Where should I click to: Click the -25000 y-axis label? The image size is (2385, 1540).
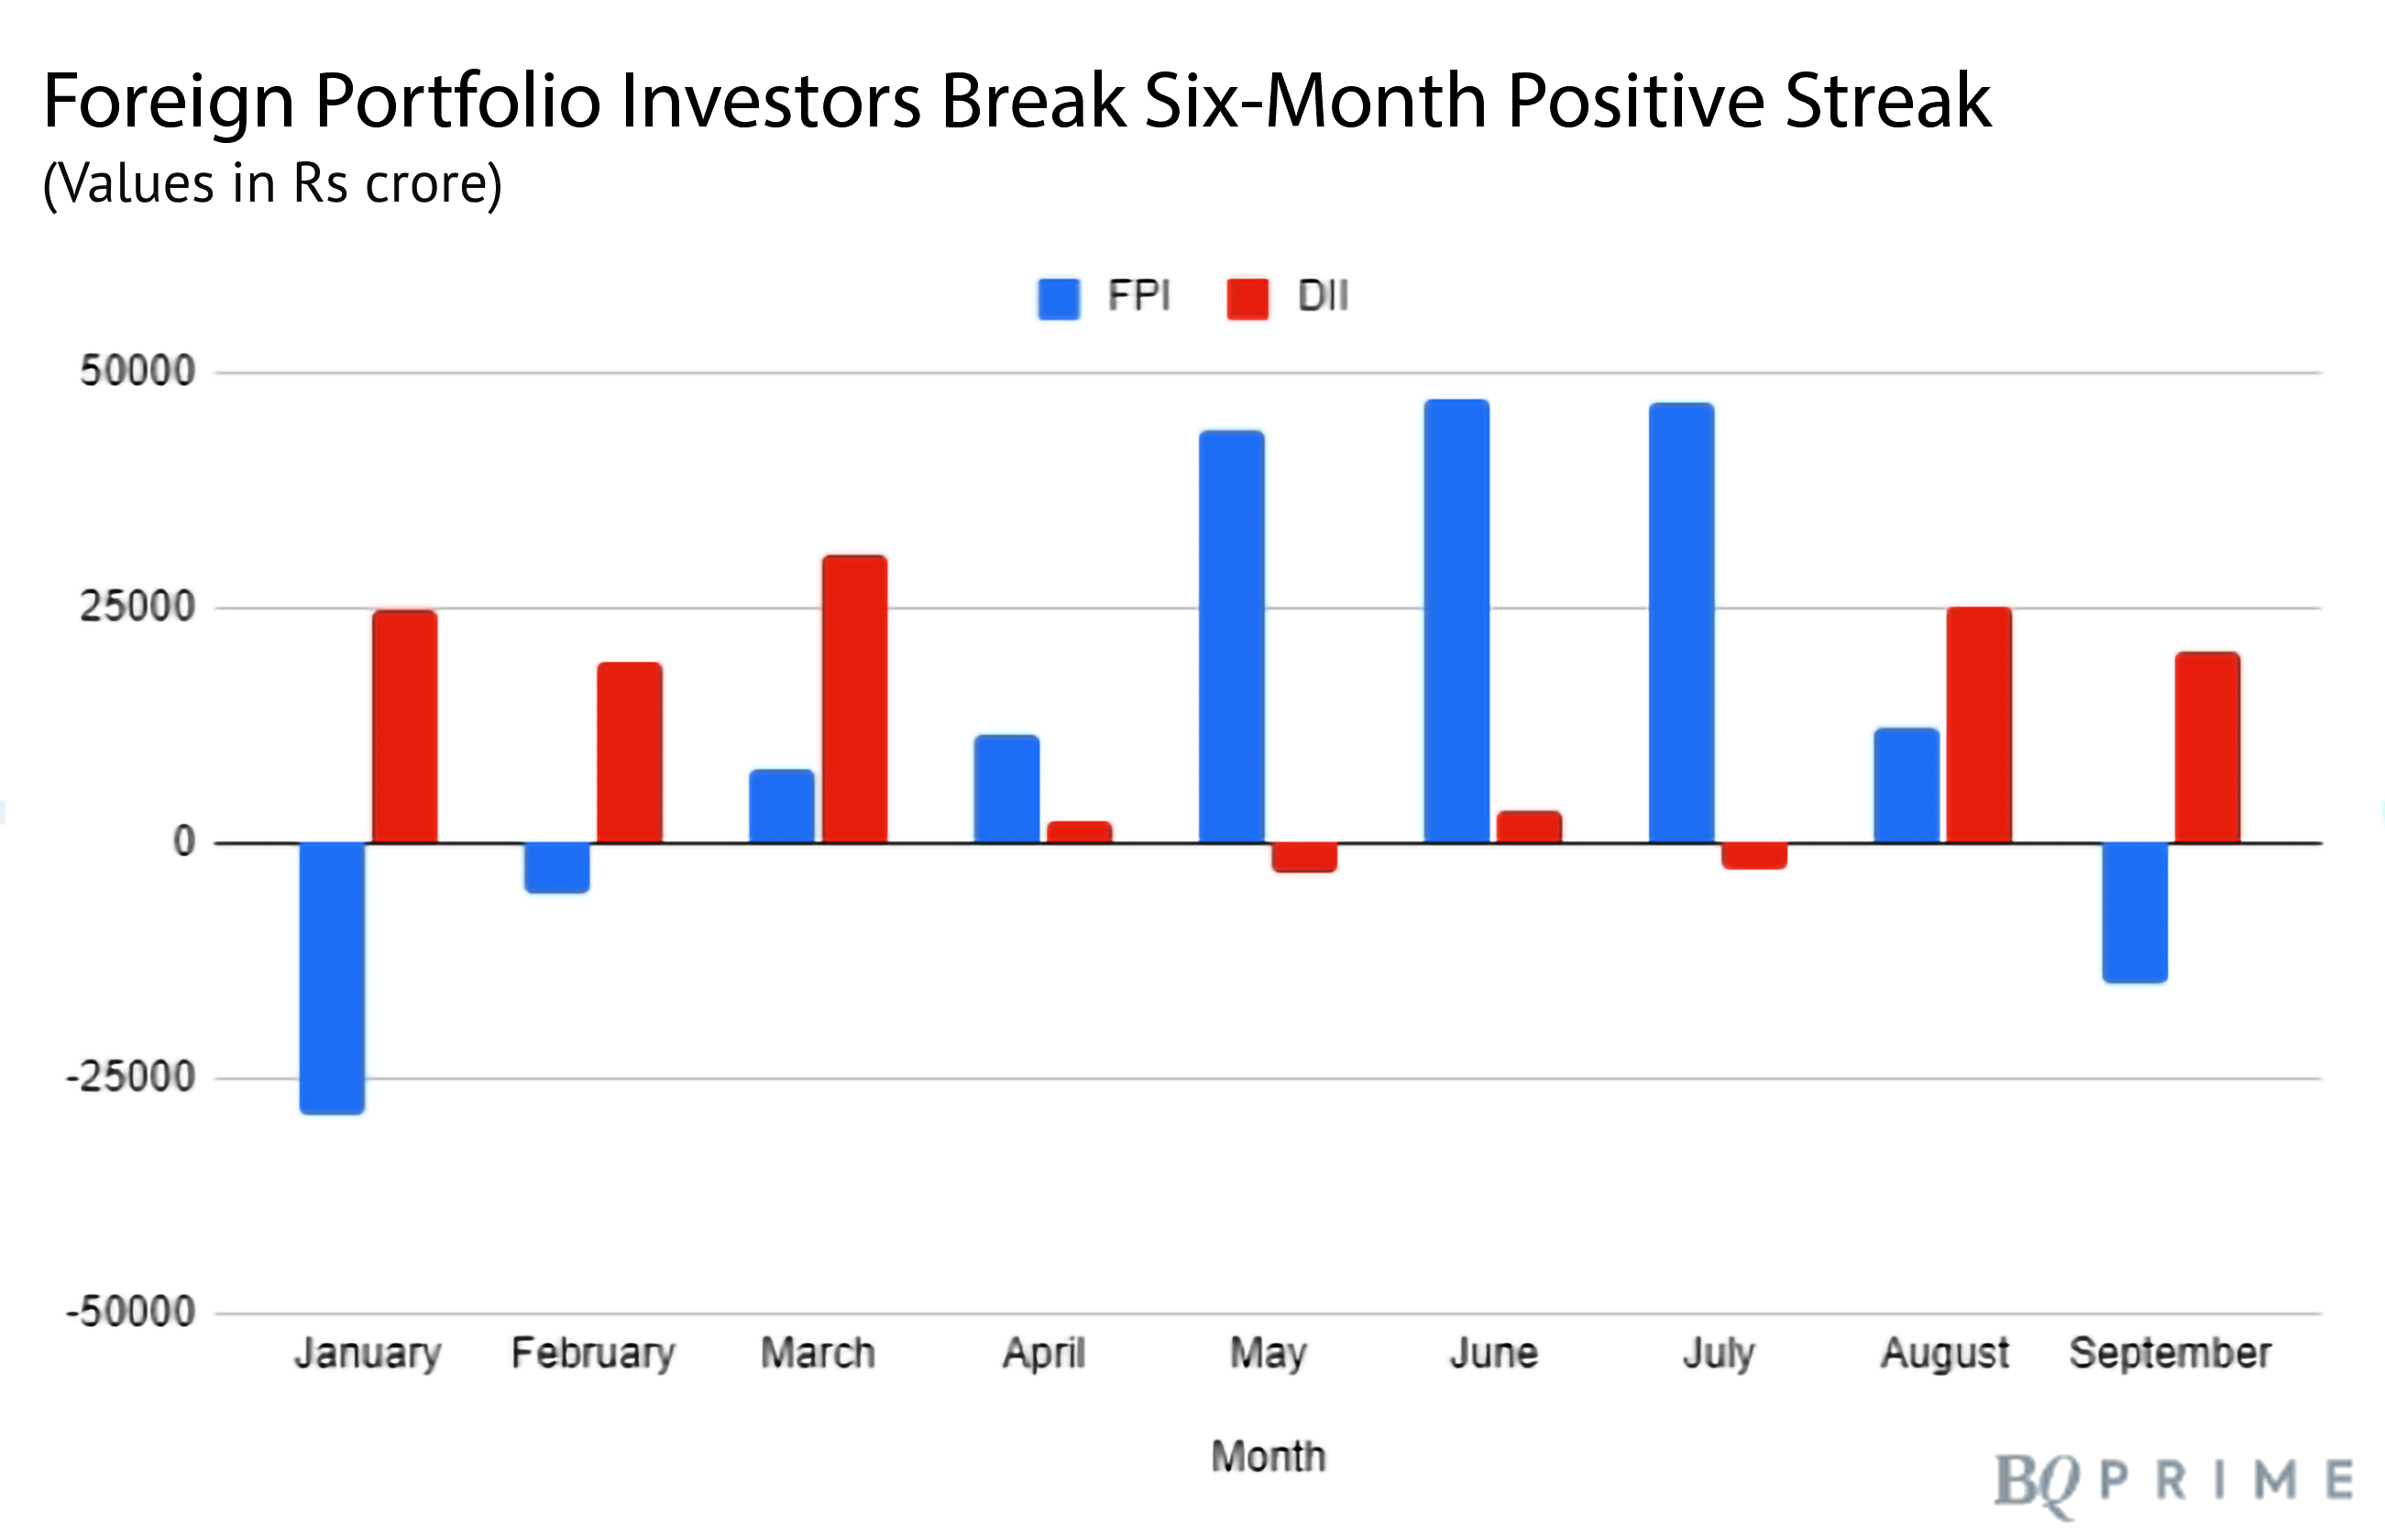point(131,1077)
